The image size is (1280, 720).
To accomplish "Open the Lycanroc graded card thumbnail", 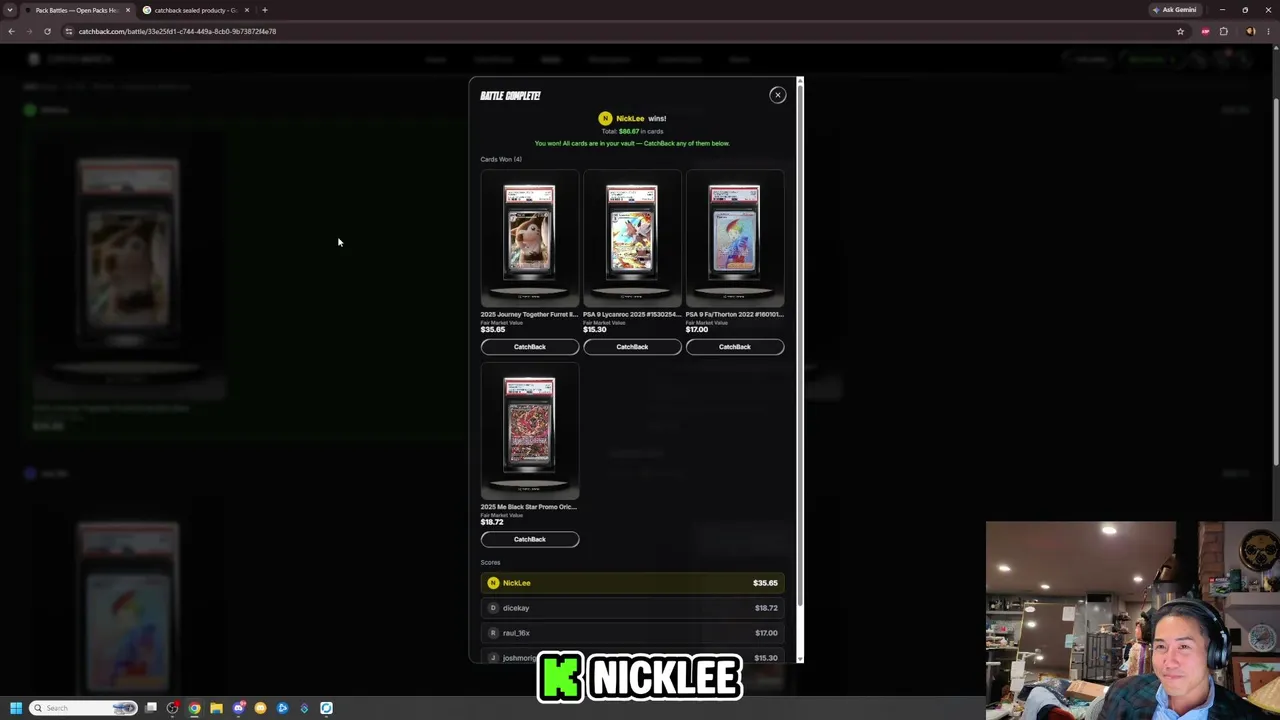I will click(632, 237).
